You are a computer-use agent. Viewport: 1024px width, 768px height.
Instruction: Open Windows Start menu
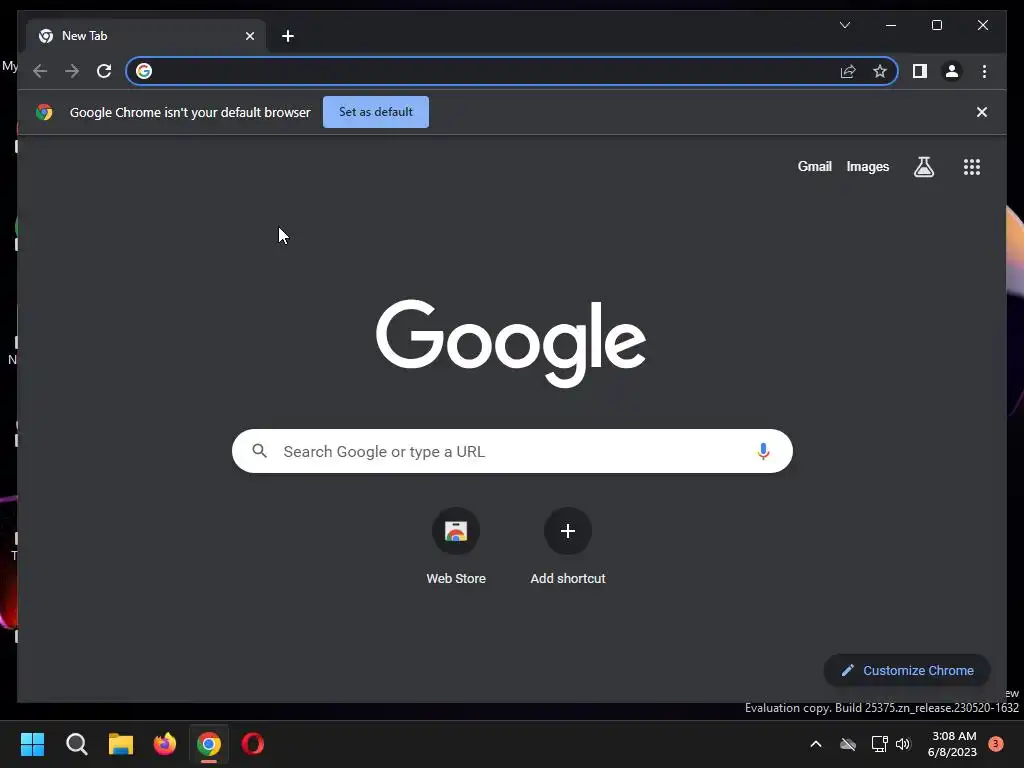tap(33, 744)
